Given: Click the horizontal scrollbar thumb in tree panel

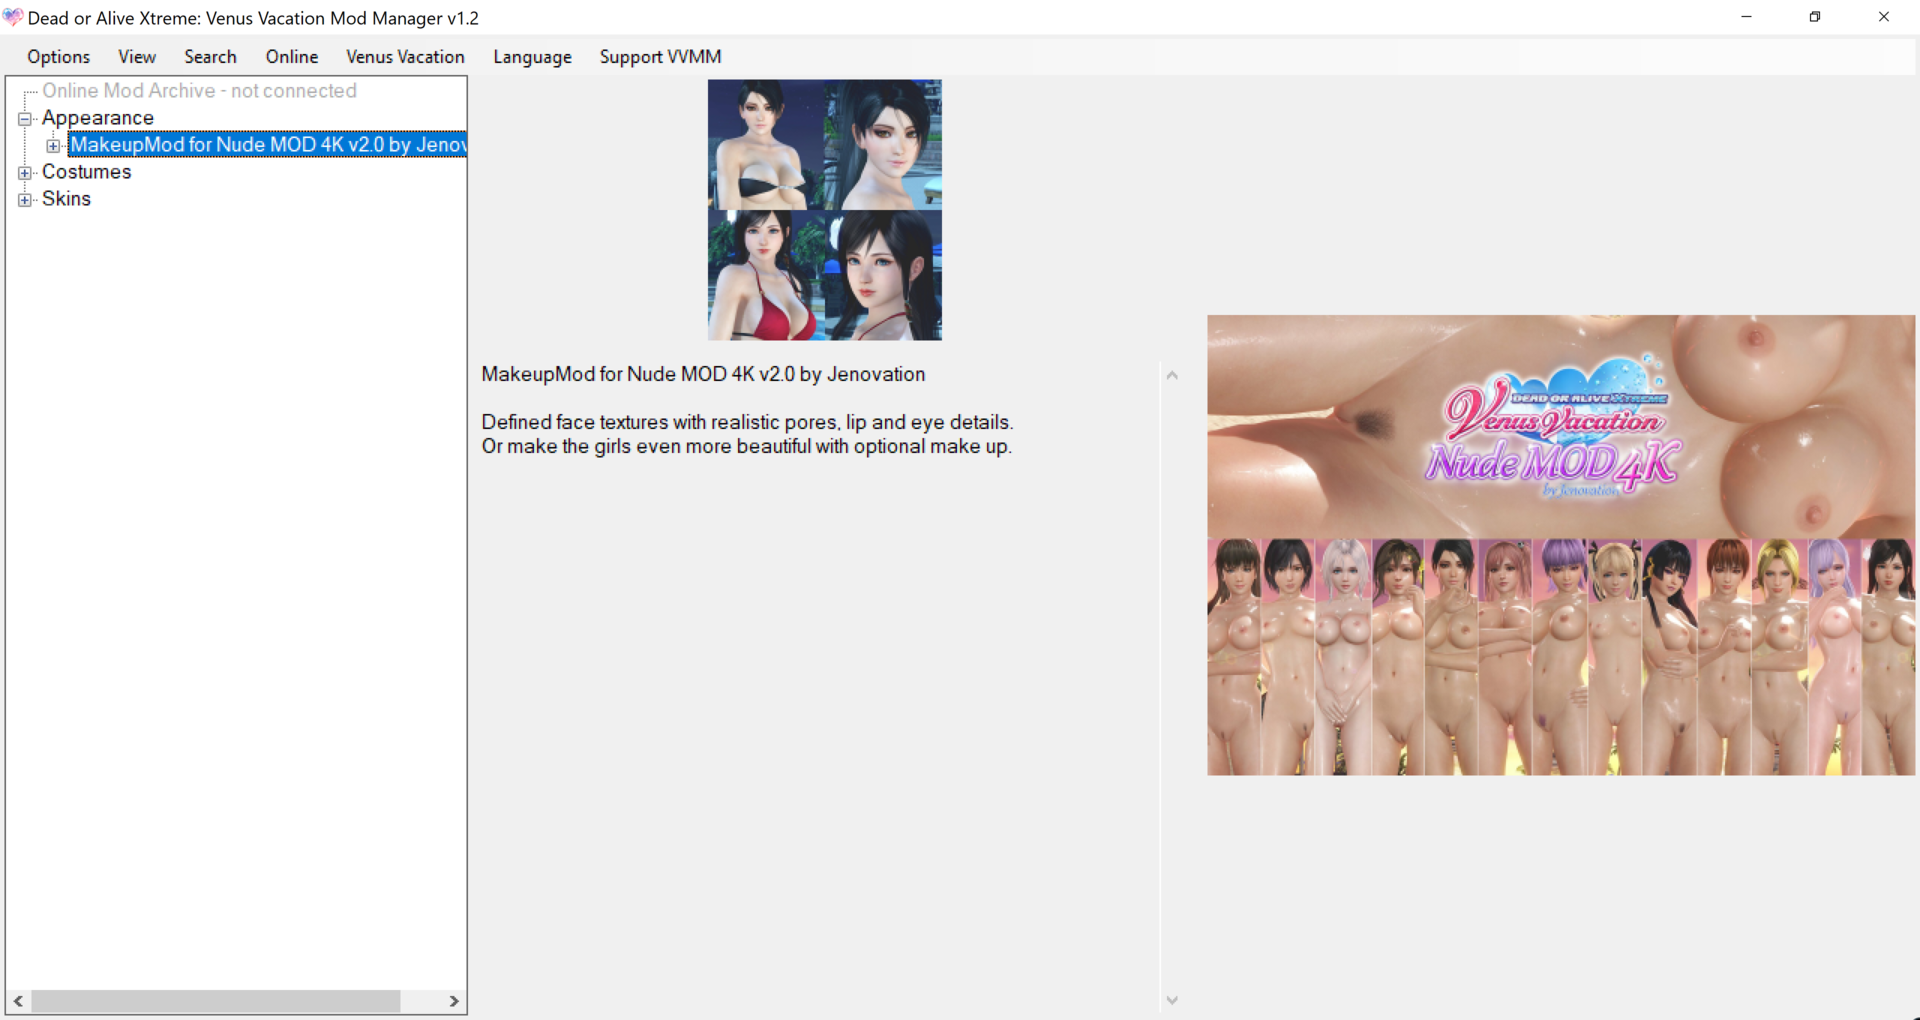Looking at the screenshot, I should tap(215, 1001).
